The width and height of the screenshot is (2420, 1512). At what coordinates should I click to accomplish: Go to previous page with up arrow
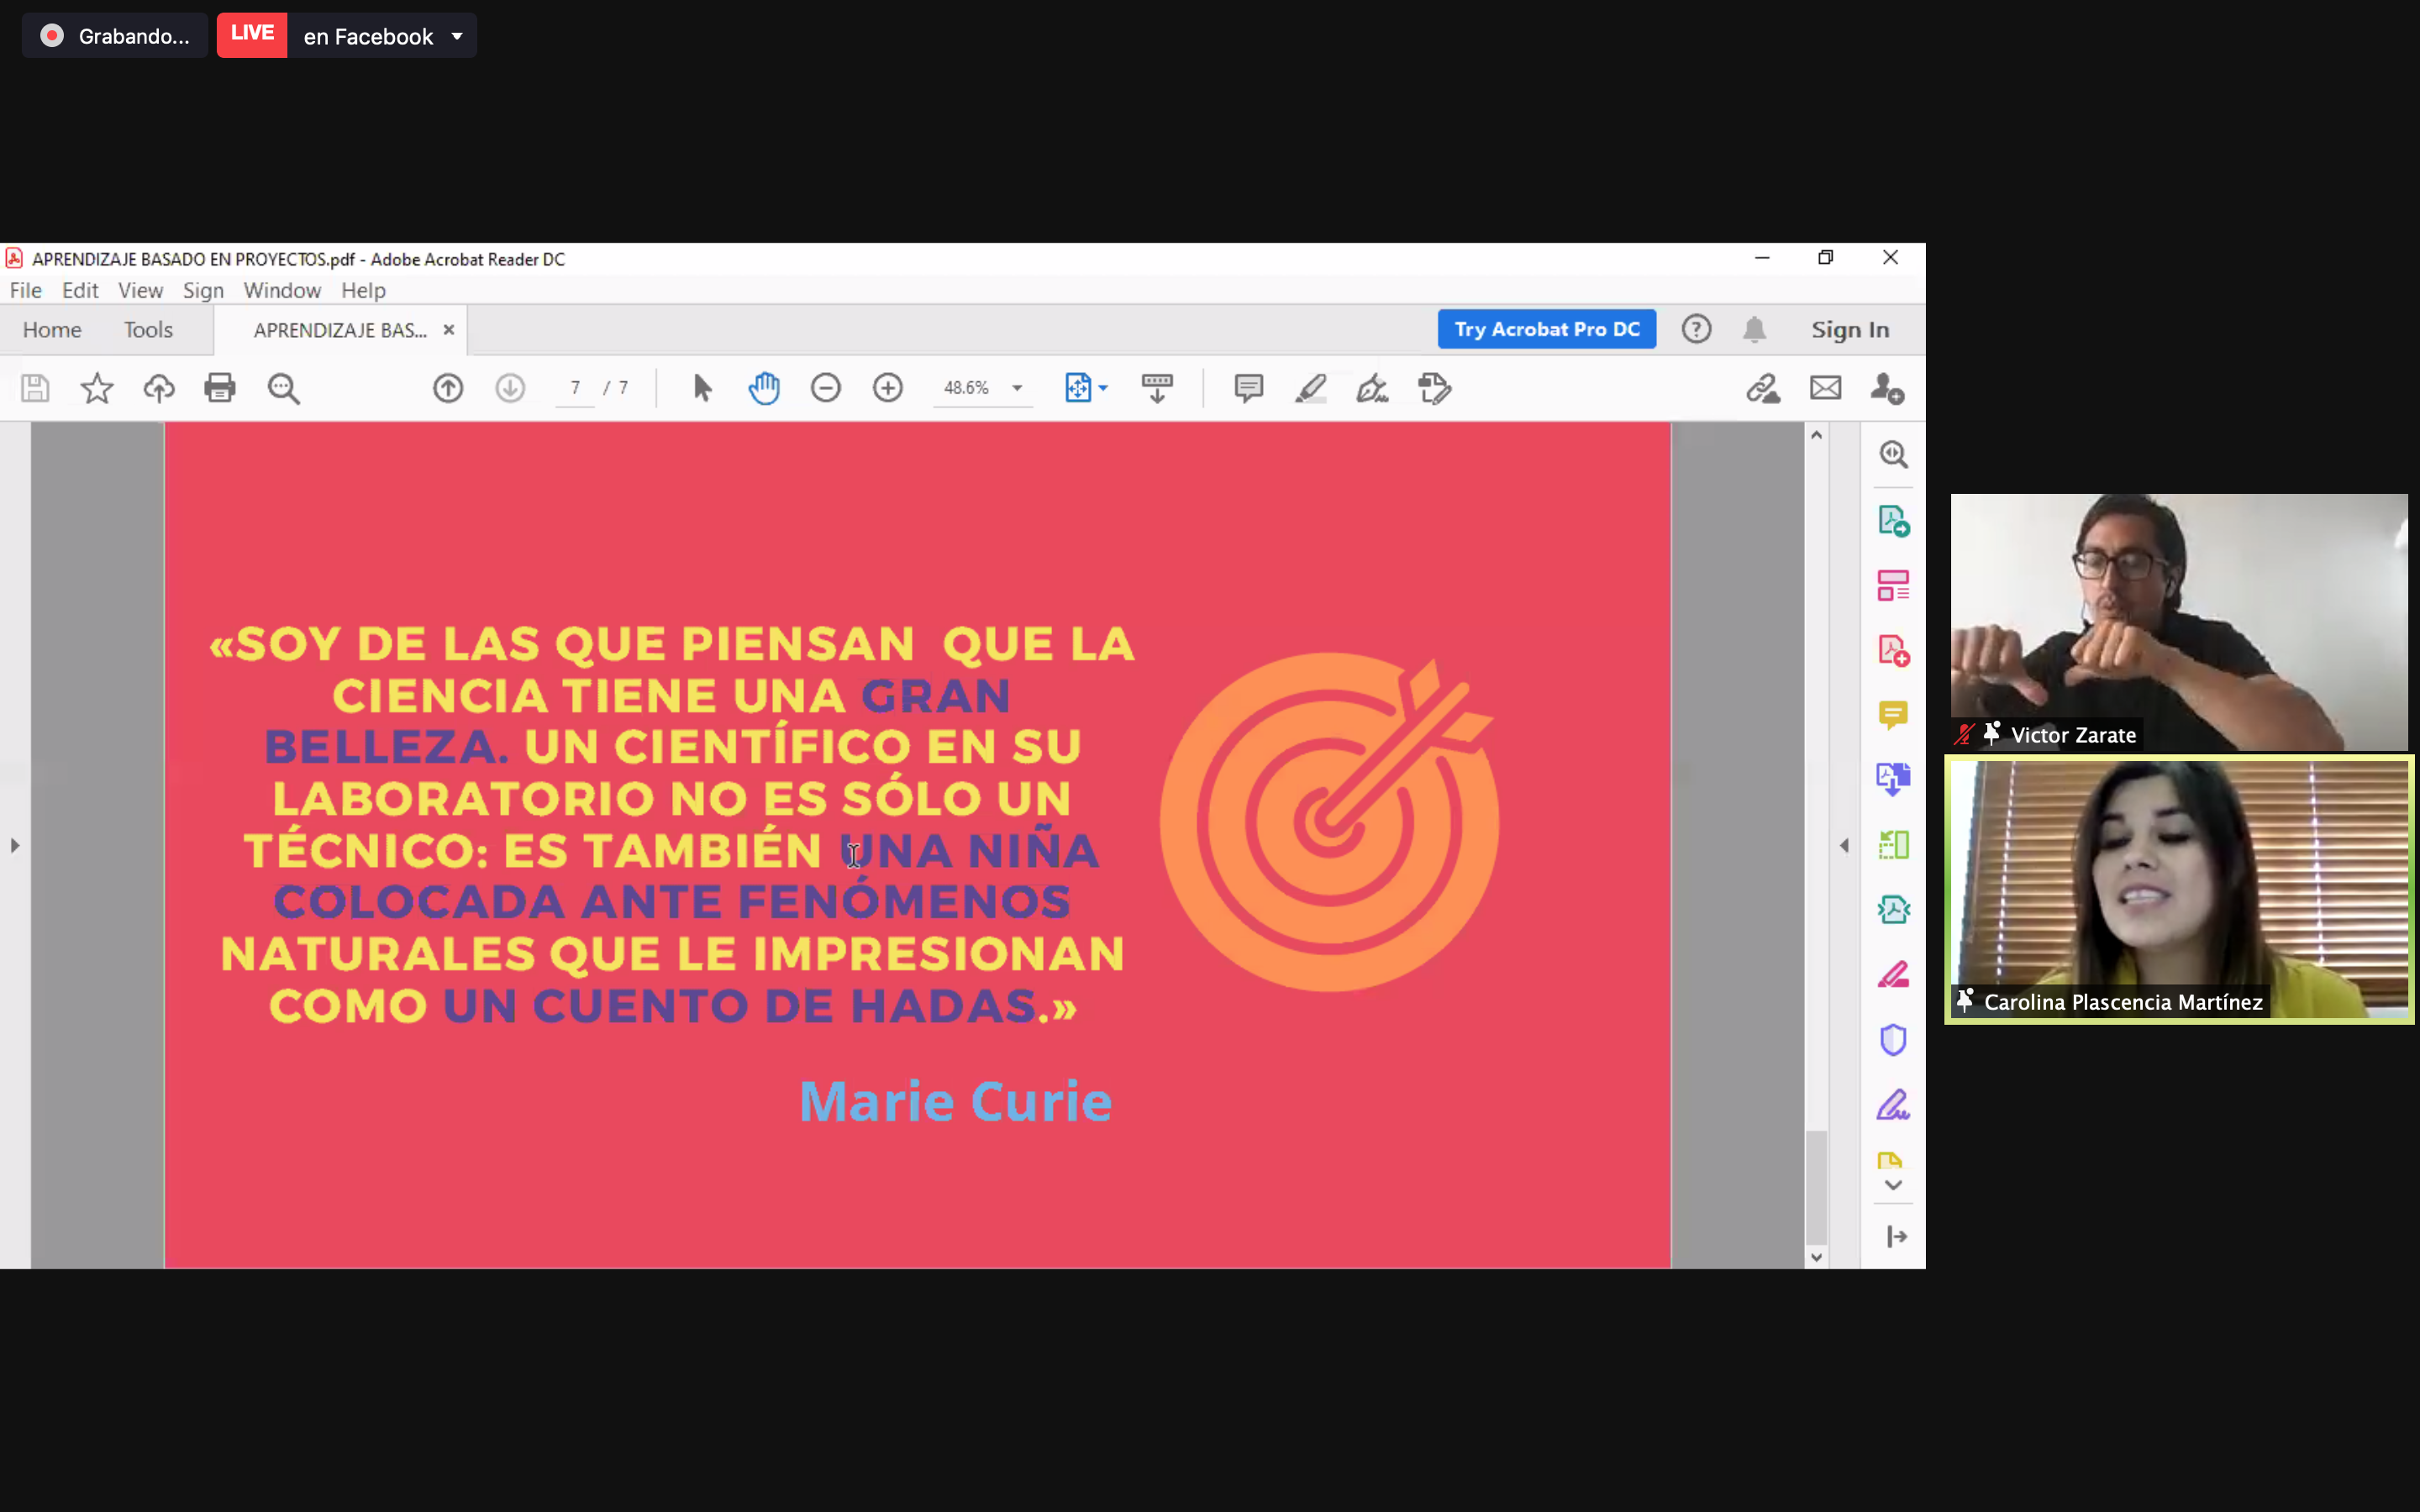[448, 388]
